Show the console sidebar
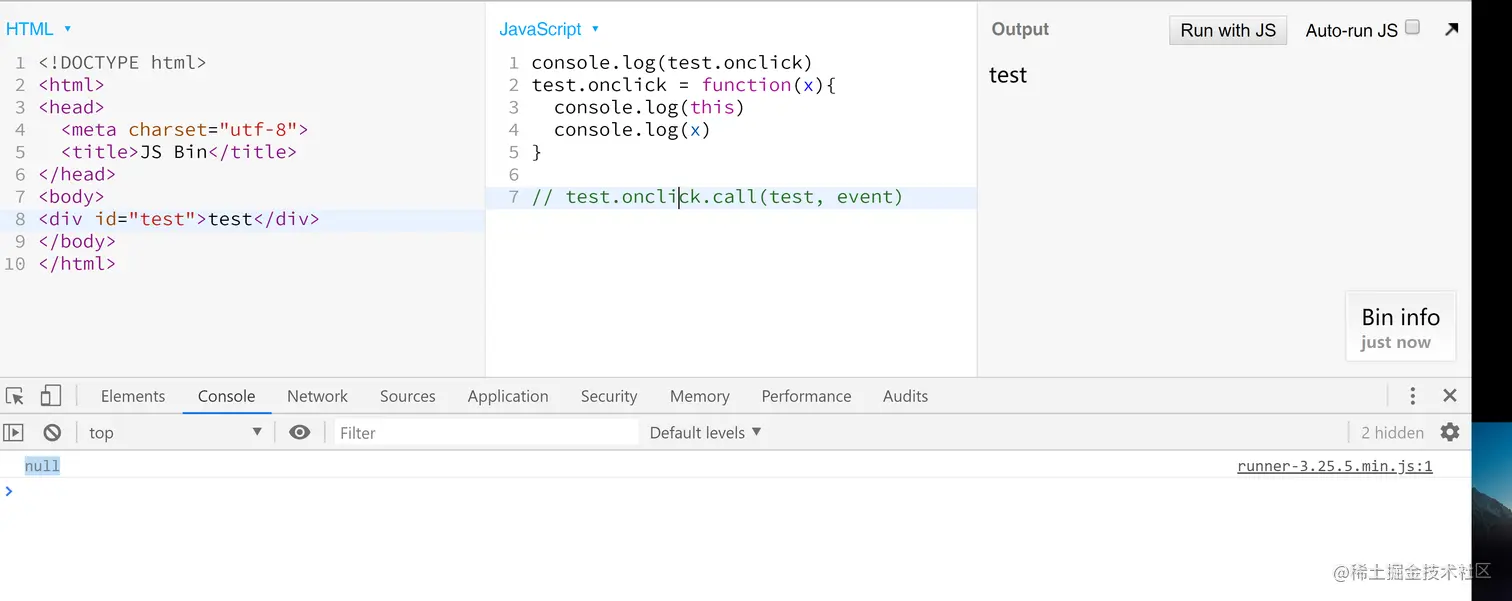Image resolution: width=1512 pixels, height=601 pixels. (x=13, y=432)
